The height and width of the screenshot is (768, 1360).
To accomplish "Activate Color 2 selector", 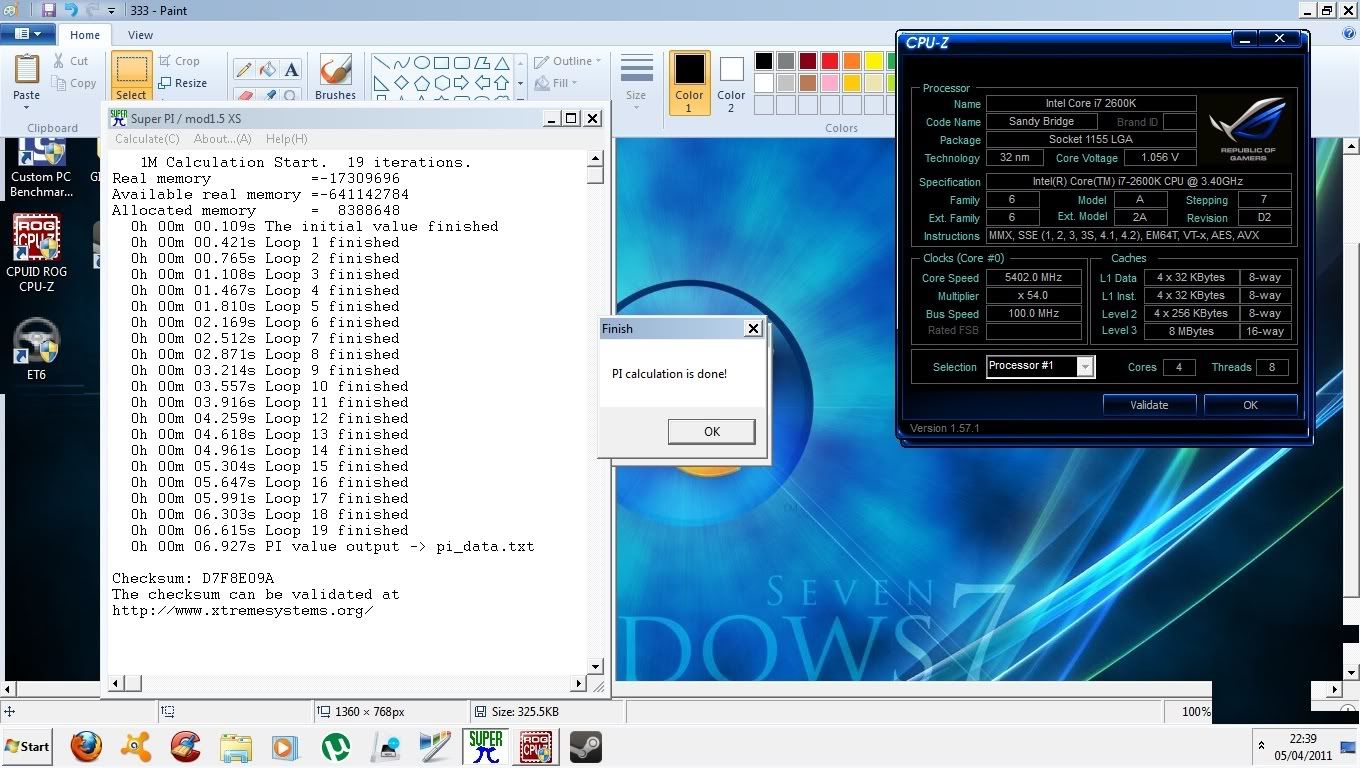I will 731,82.
